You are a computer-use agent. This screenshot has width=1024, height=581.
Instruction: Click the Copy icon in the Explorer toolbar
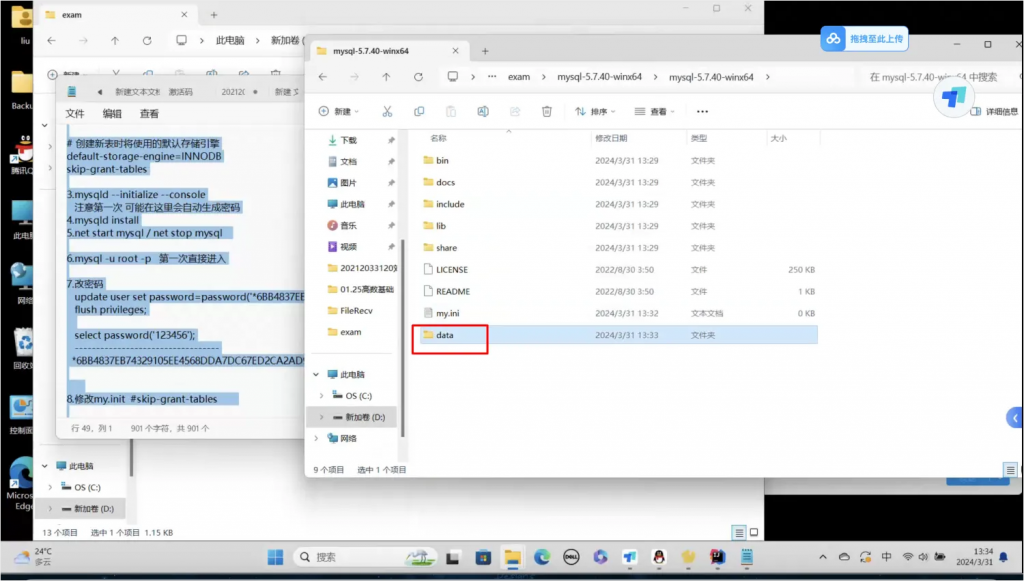point(420,112)
